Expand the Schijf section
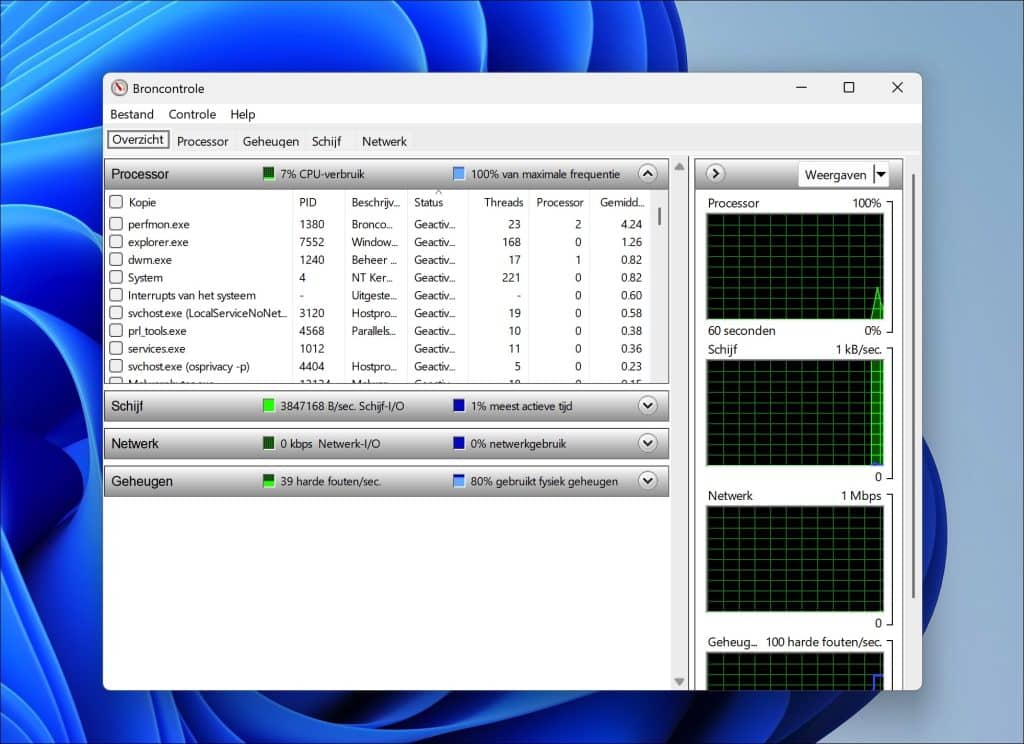1024x744 pixels. 647,406
